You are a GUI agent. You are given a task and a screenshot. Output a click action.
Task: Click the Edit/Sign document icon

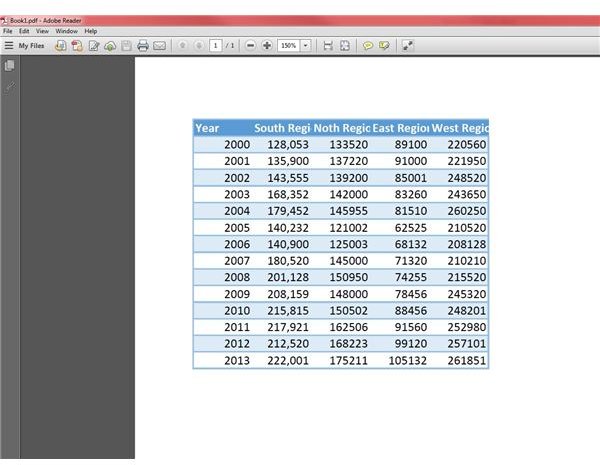(94, 46)
